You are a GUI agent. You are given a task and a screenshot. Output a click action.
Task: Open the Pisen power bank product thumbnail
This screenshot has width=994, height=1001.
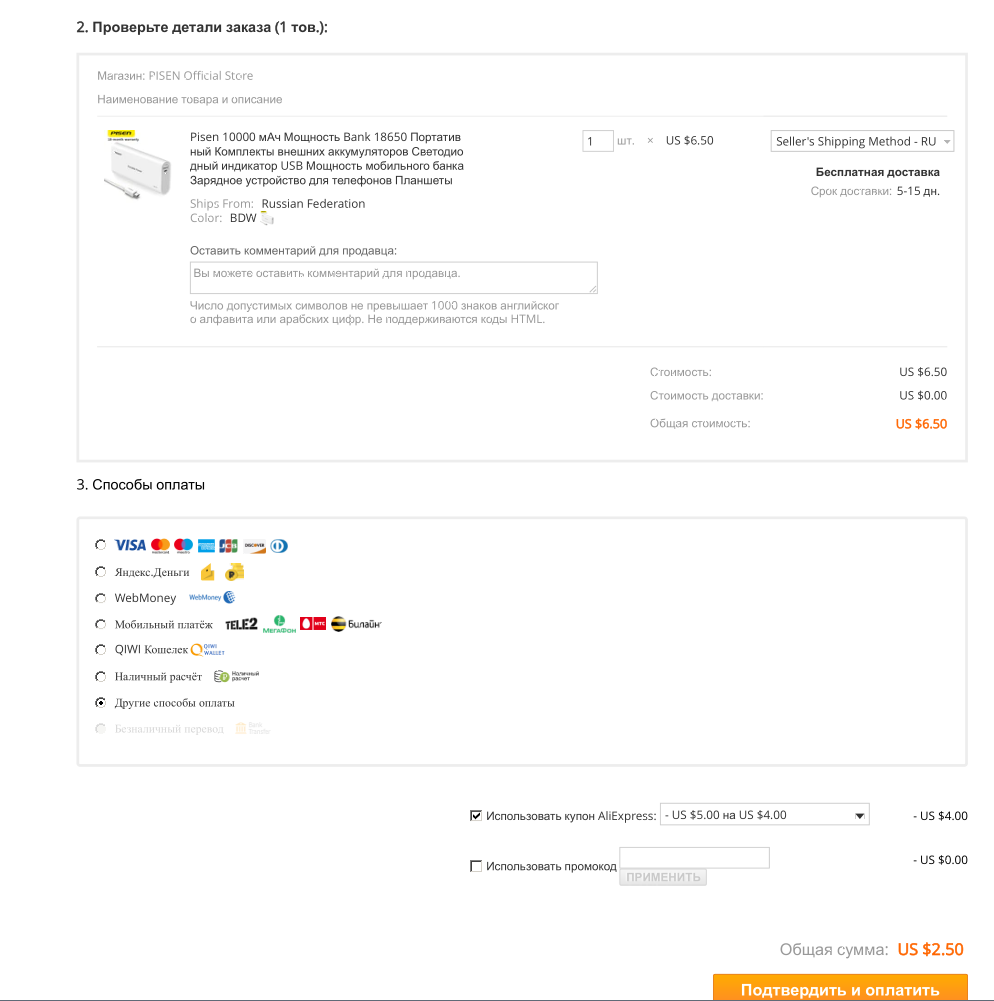coord(139,164)
